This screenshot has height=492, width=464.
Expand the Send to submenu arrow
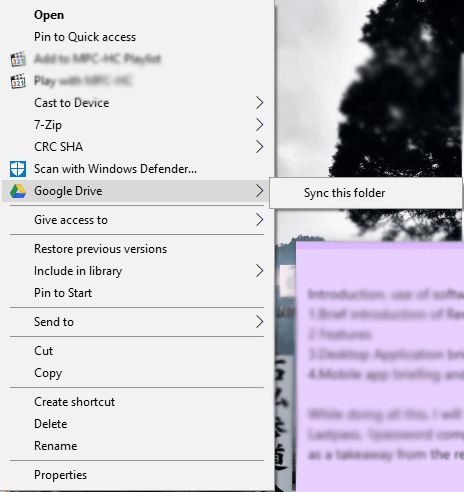tap(260, 322)
